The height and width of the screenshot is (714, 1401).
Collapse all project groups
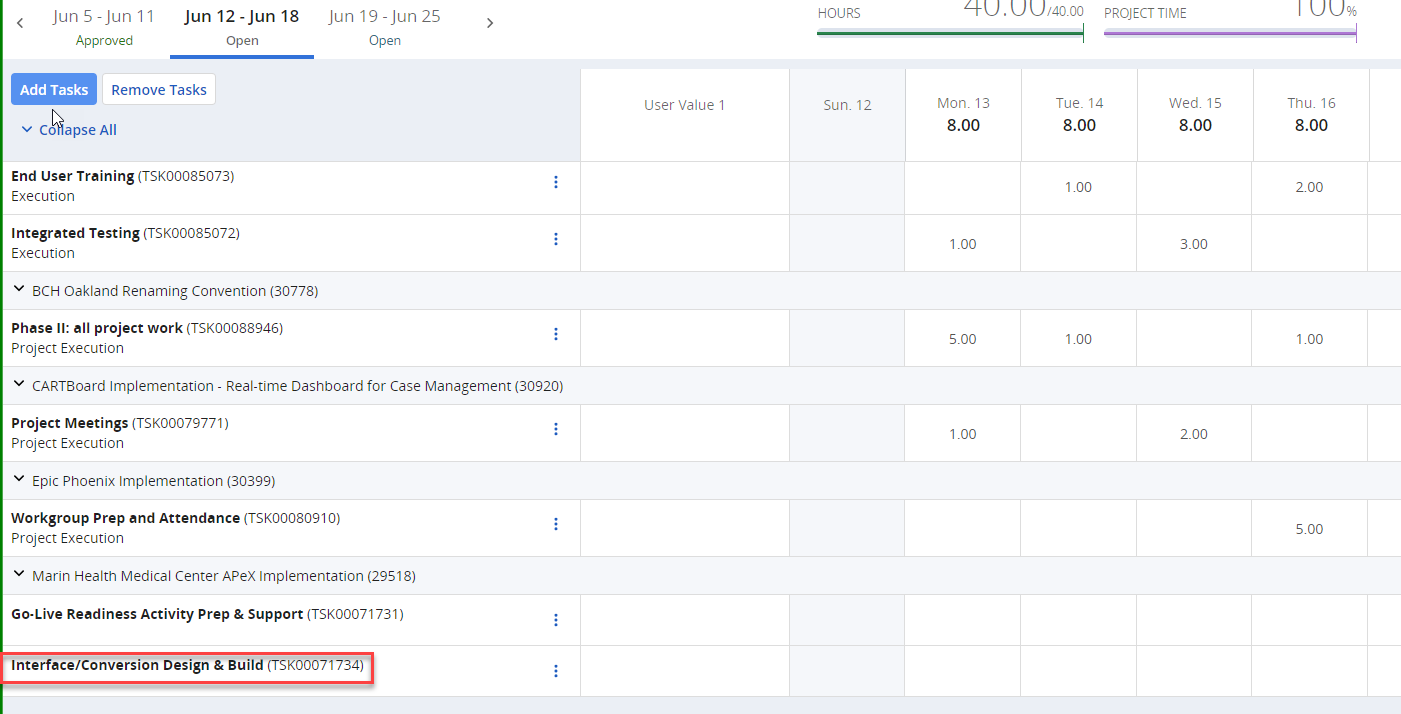point(68,129)
